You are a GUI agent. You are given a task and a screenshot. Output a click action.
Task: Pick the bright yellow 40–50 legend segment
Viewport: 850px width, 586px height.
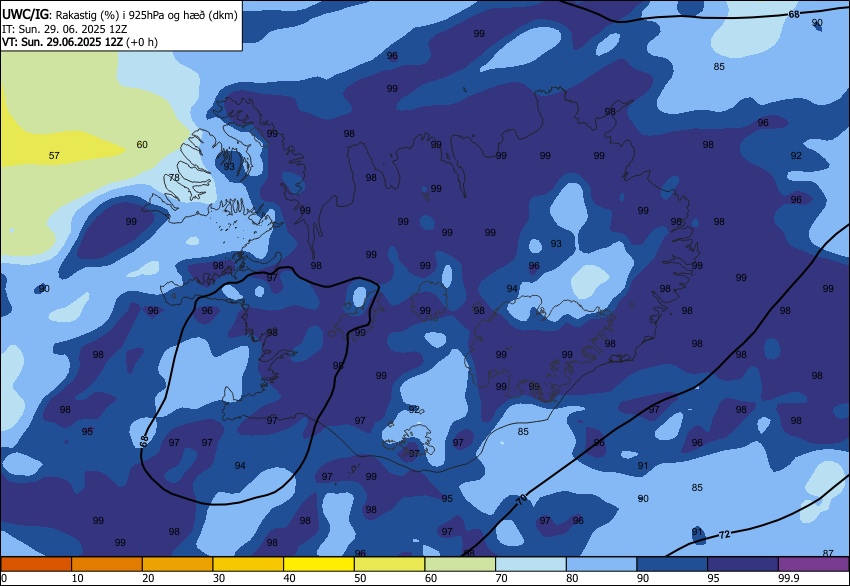tap(319, 564)
